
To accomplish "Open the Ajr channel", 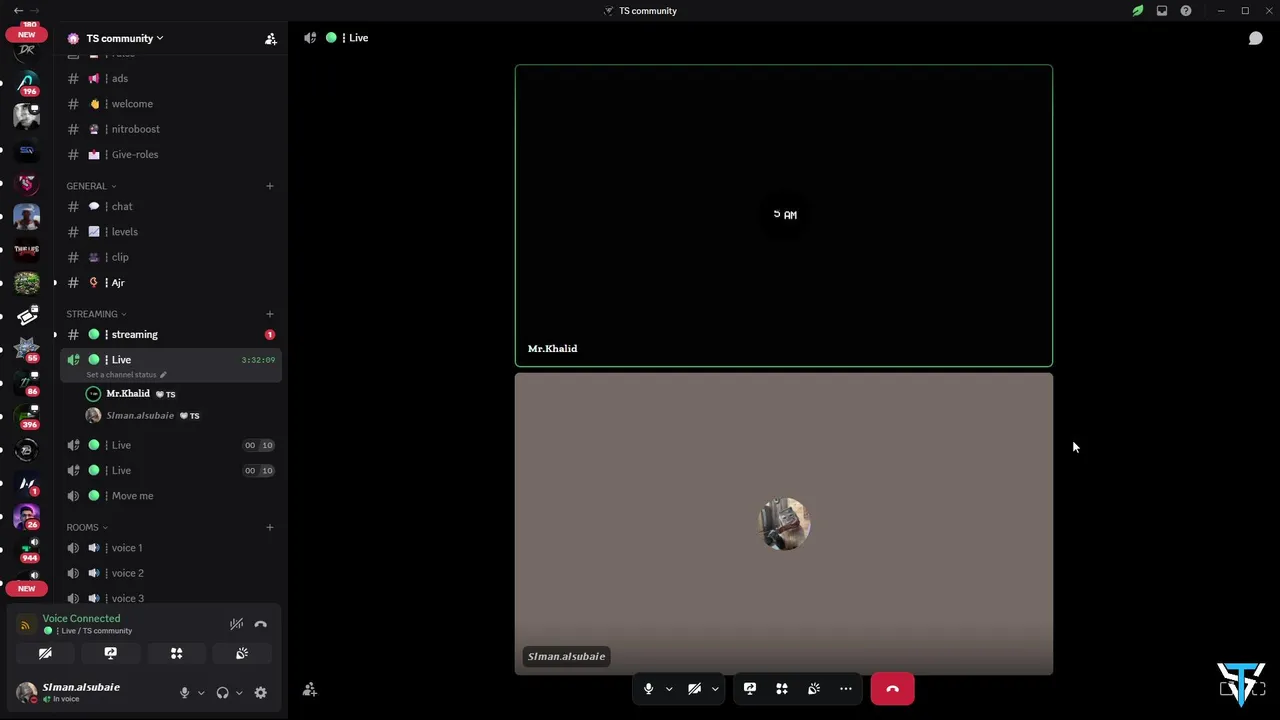I will pyautogui.click(x=171, y=283).
